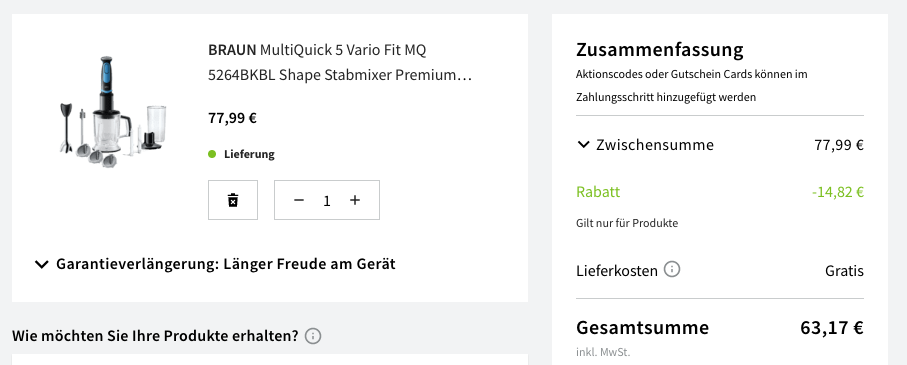Click the 'Gratis' delivery cost text
Image resolution: width=907 pixels, height=365 pixels.
845,271
